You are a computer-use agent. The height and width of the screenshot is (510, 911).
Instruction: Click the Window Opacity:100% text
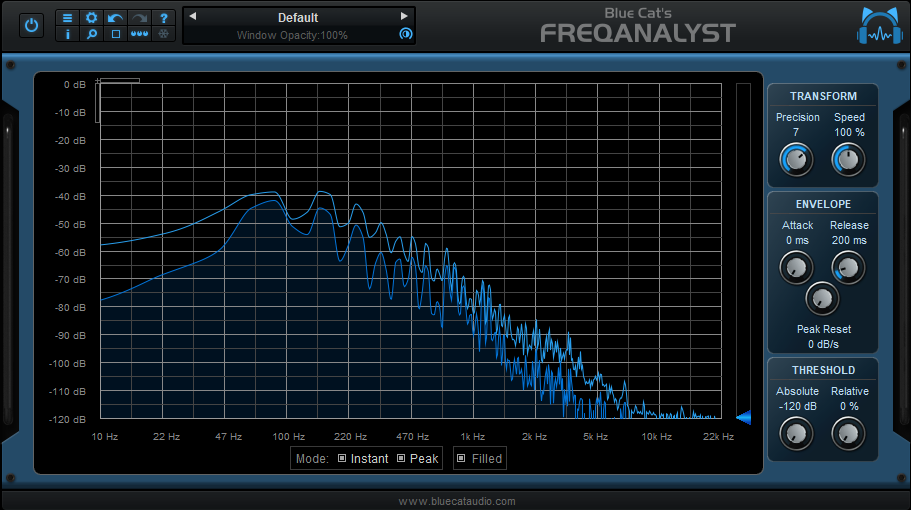click(x=292, y=35)
